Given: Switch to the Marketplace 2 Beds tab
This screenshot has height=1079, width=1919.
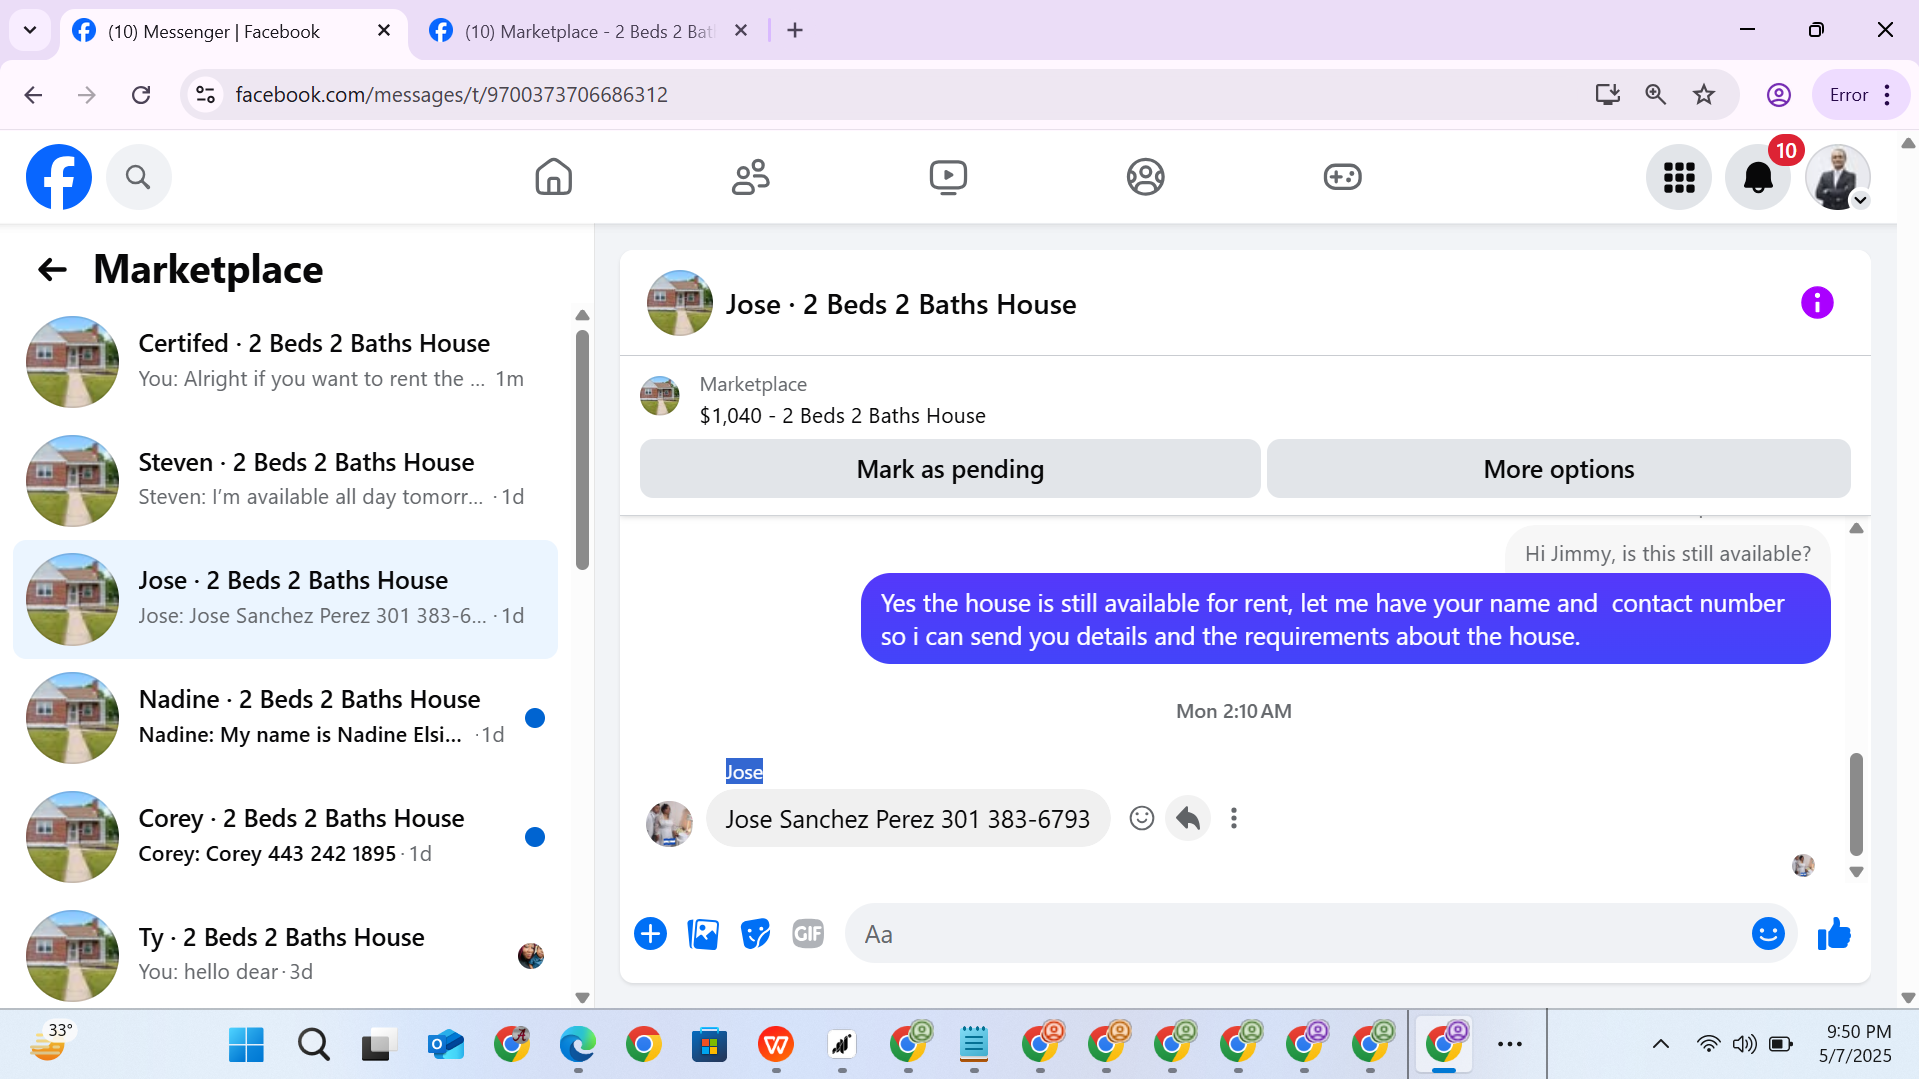Looking at the screenshot, I should (x=590, y=31).
